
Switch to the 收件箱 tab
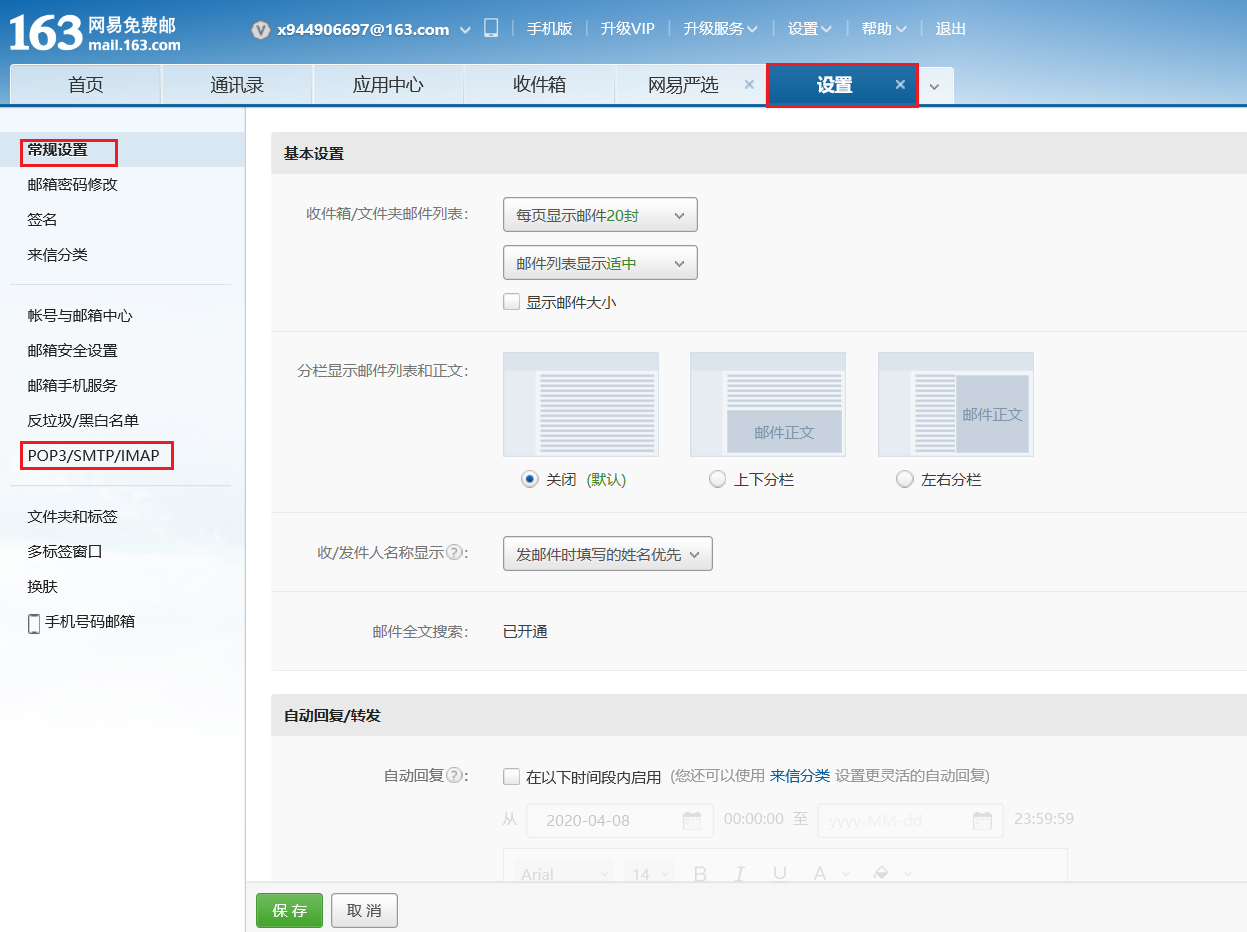tap(539, 85)
